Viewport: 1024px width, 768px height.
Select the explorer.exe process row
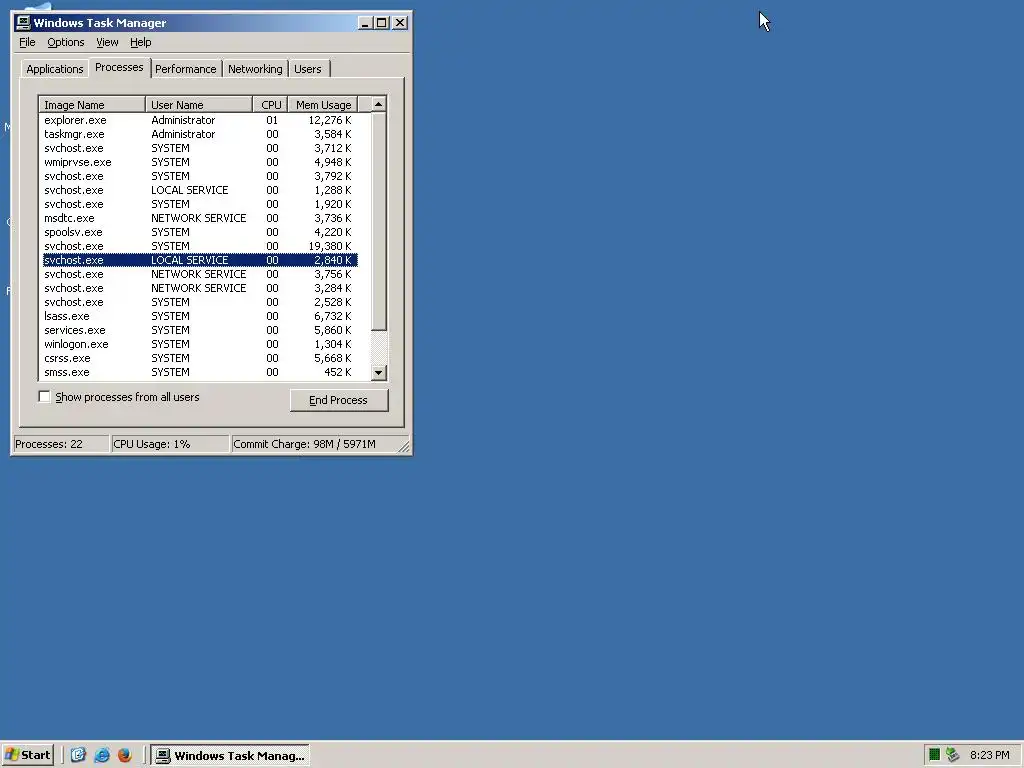[200, 120]
